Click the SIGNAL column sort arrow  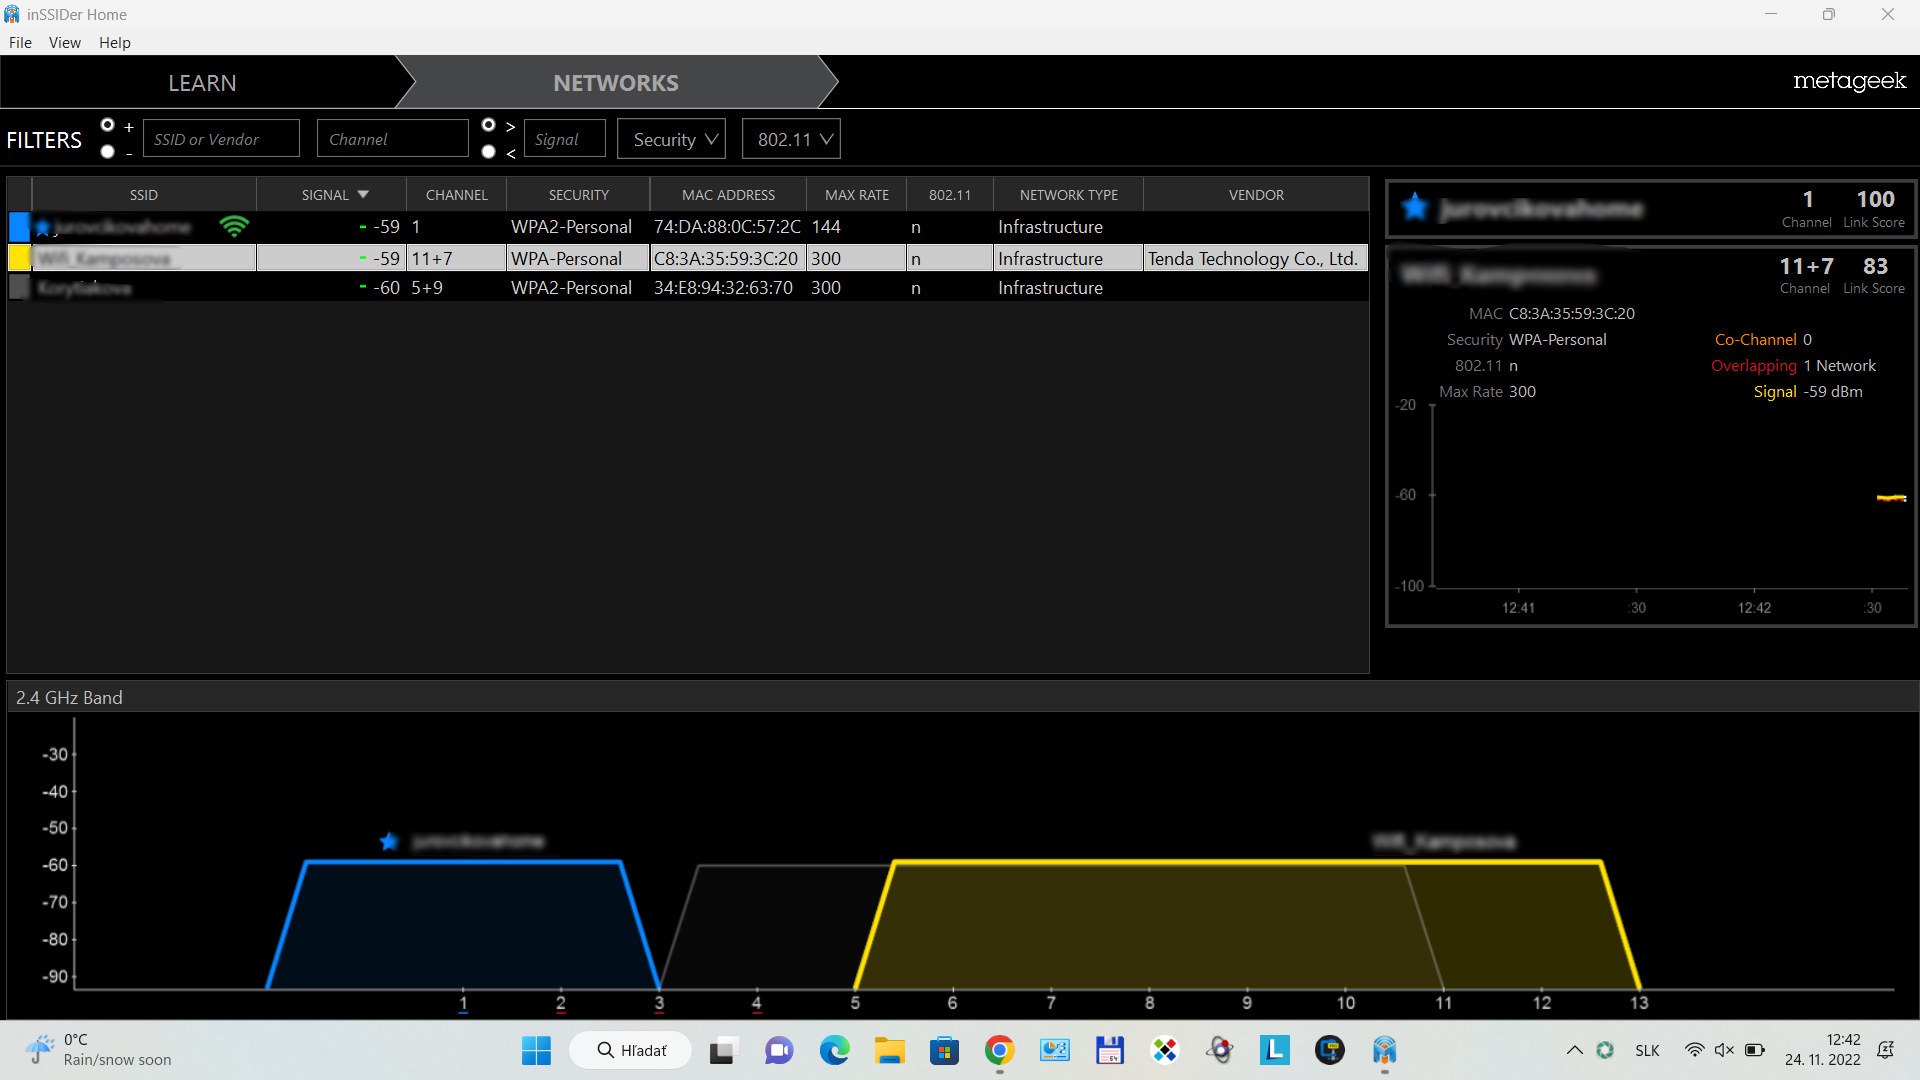tap(363, 195)
